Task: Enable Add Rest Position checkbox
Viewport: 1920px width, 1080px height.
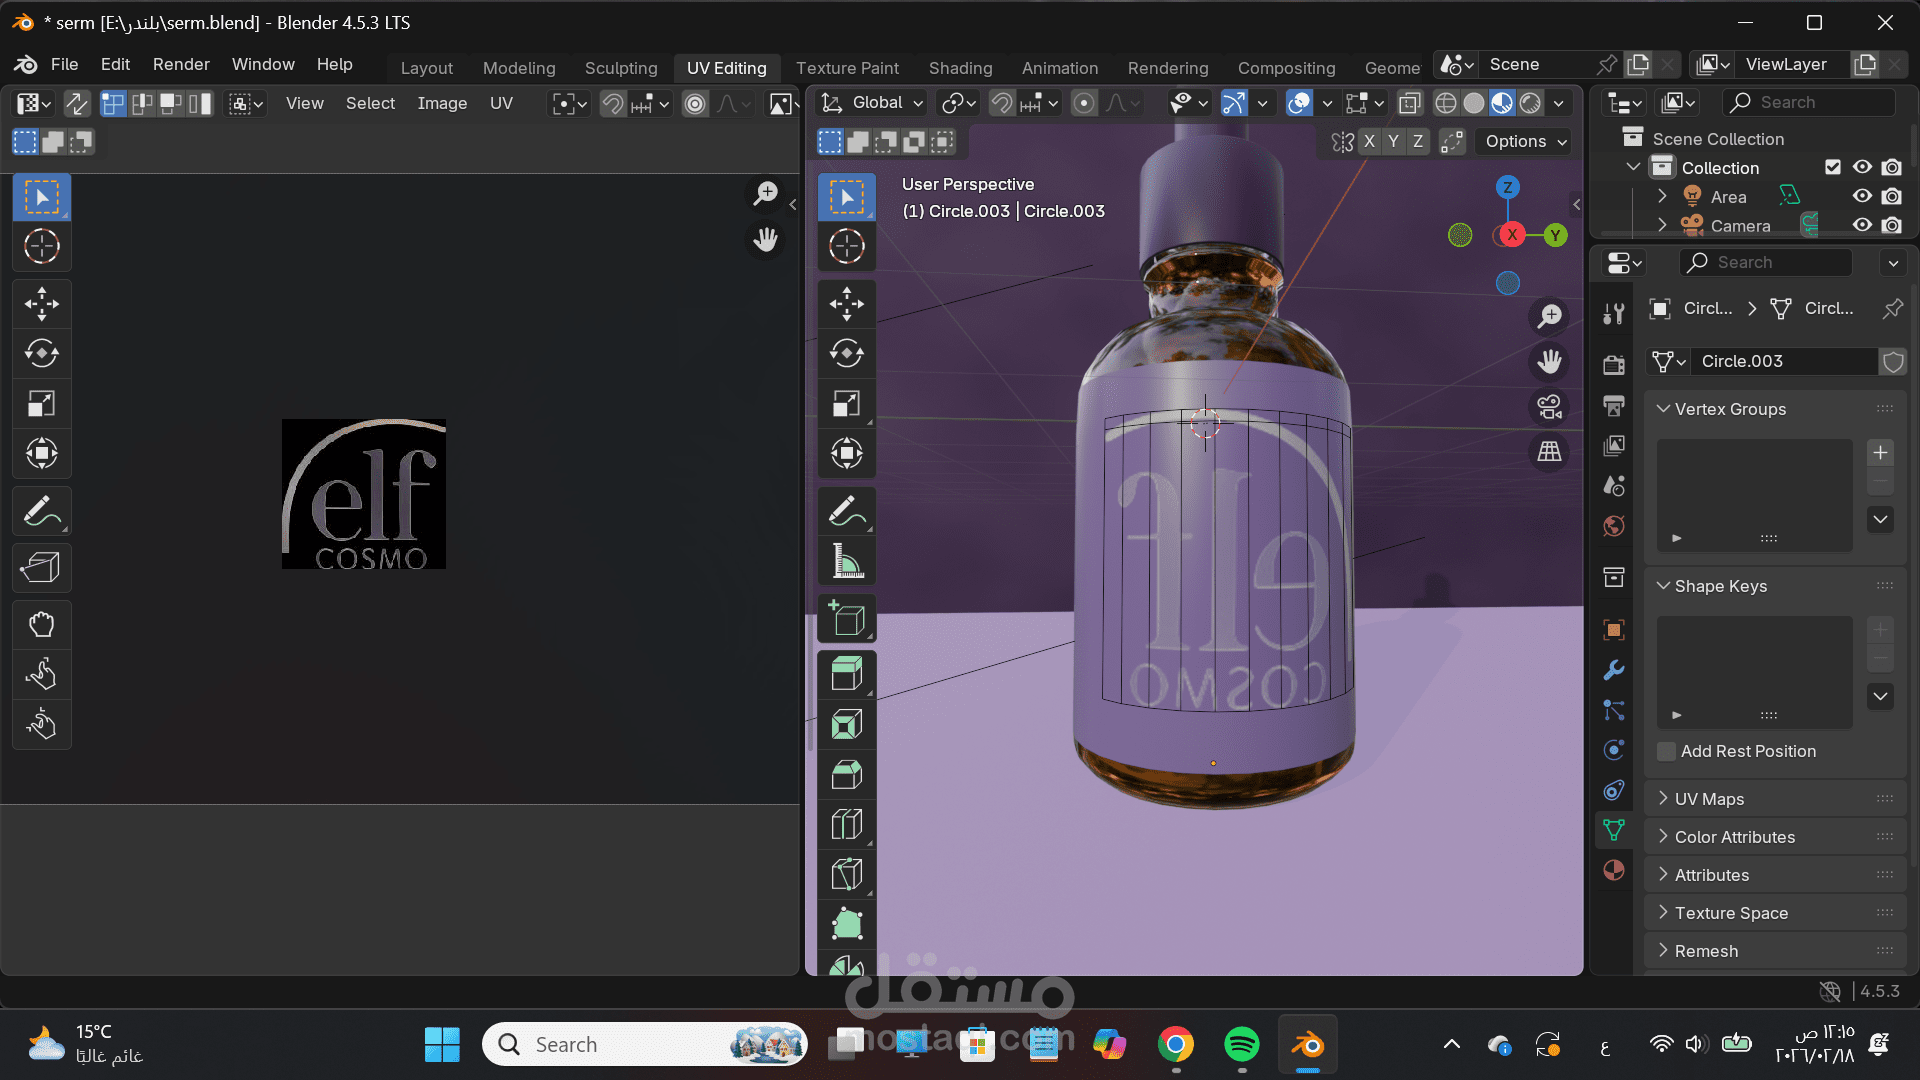Action: pyautogui.click(x=1666, y=751)
